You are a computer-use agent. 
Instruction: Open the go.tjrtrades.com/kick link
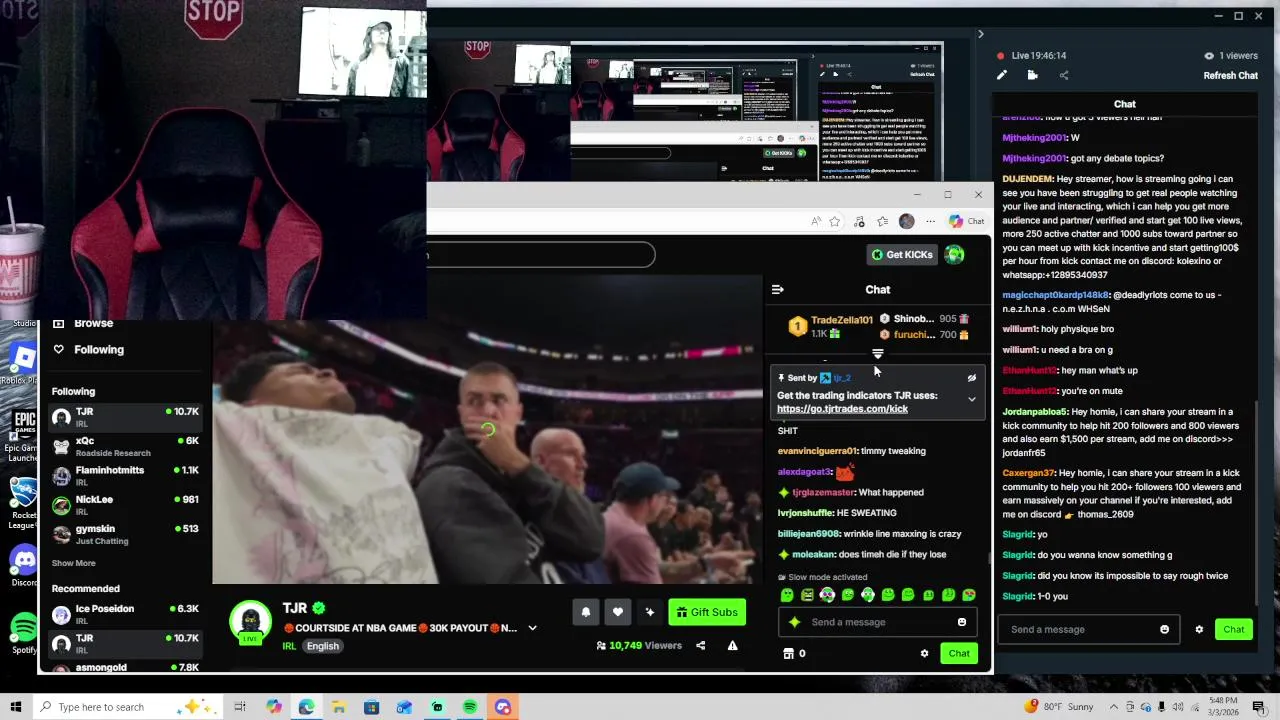tap(842, 409)
